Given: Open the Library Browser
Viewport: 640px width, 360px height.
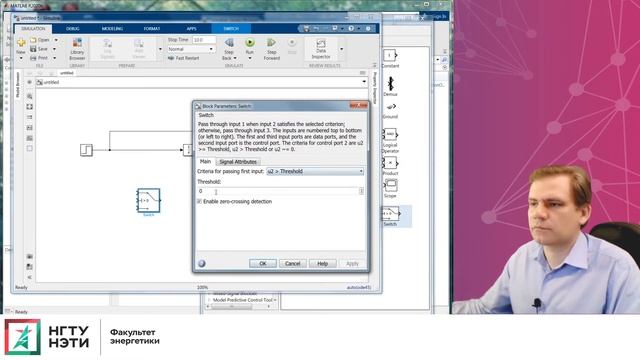Looking at the screenshot, I should point(77,49).
